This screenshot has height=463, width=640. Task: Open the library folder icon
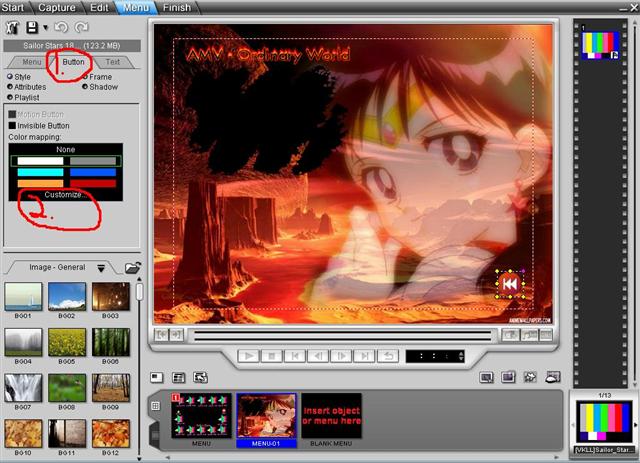[133, 268]
